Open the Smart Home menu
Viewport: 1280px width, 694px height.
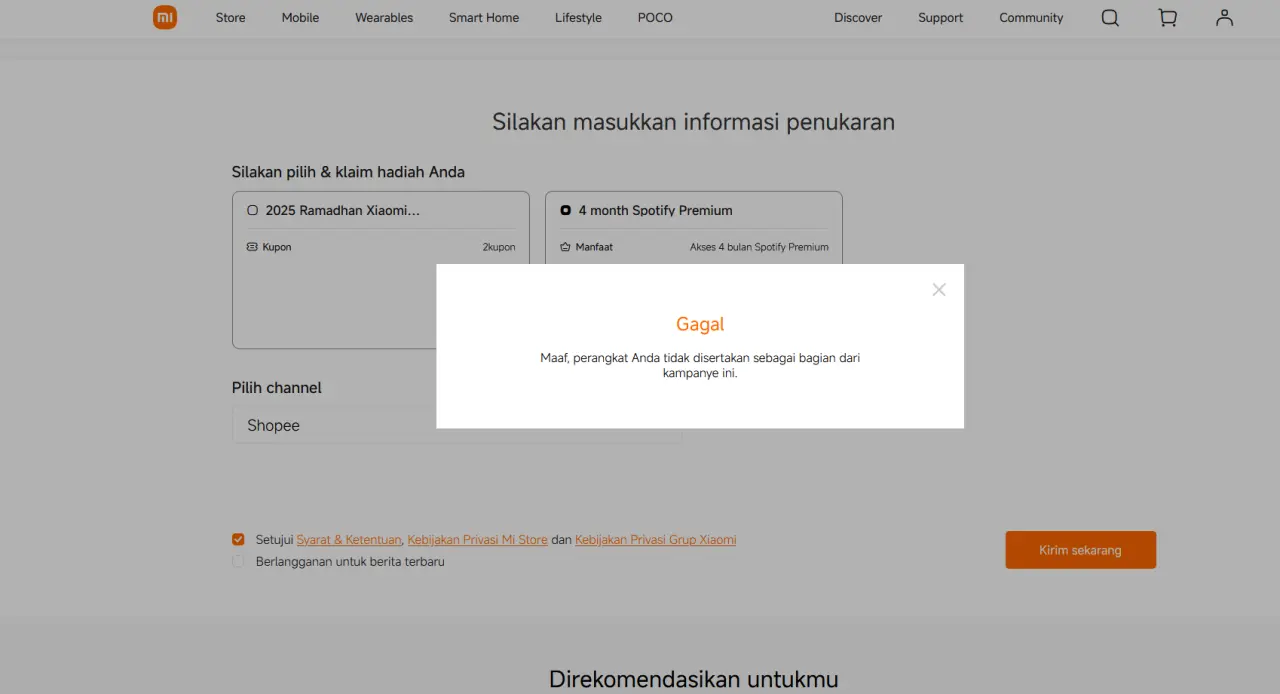coord(484,17)
